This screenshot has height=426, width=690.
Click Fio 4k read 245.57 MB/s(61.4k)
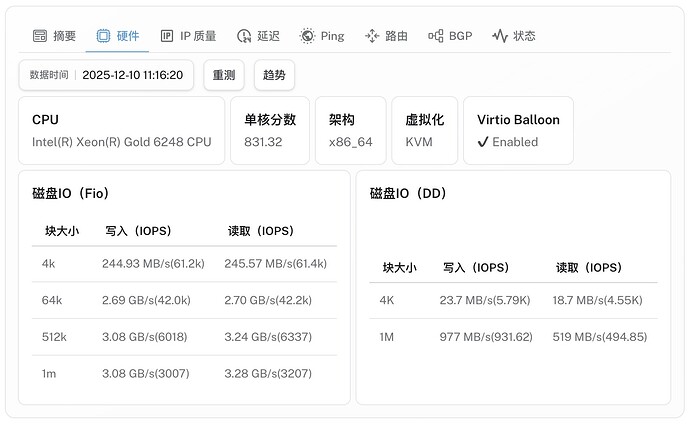click(x=275, y=263)
